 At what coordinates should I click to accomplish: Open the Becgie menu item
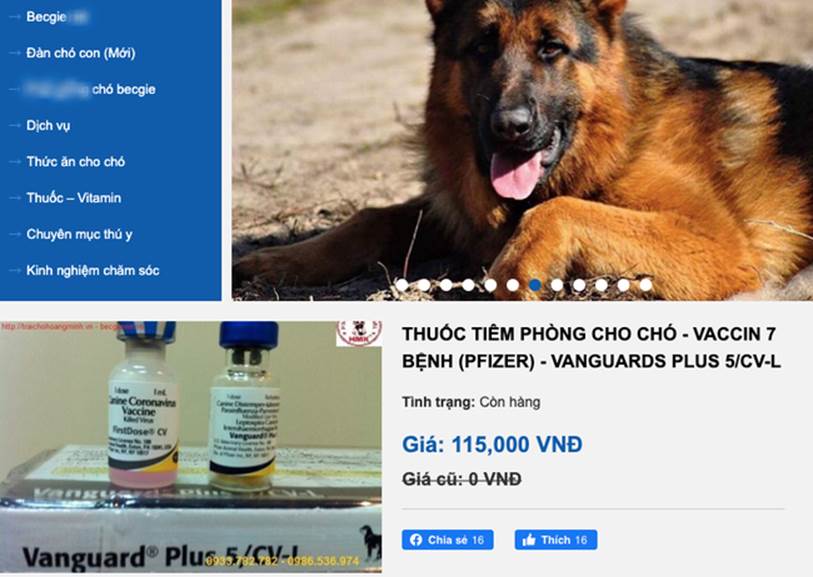(x=57, y=17)
